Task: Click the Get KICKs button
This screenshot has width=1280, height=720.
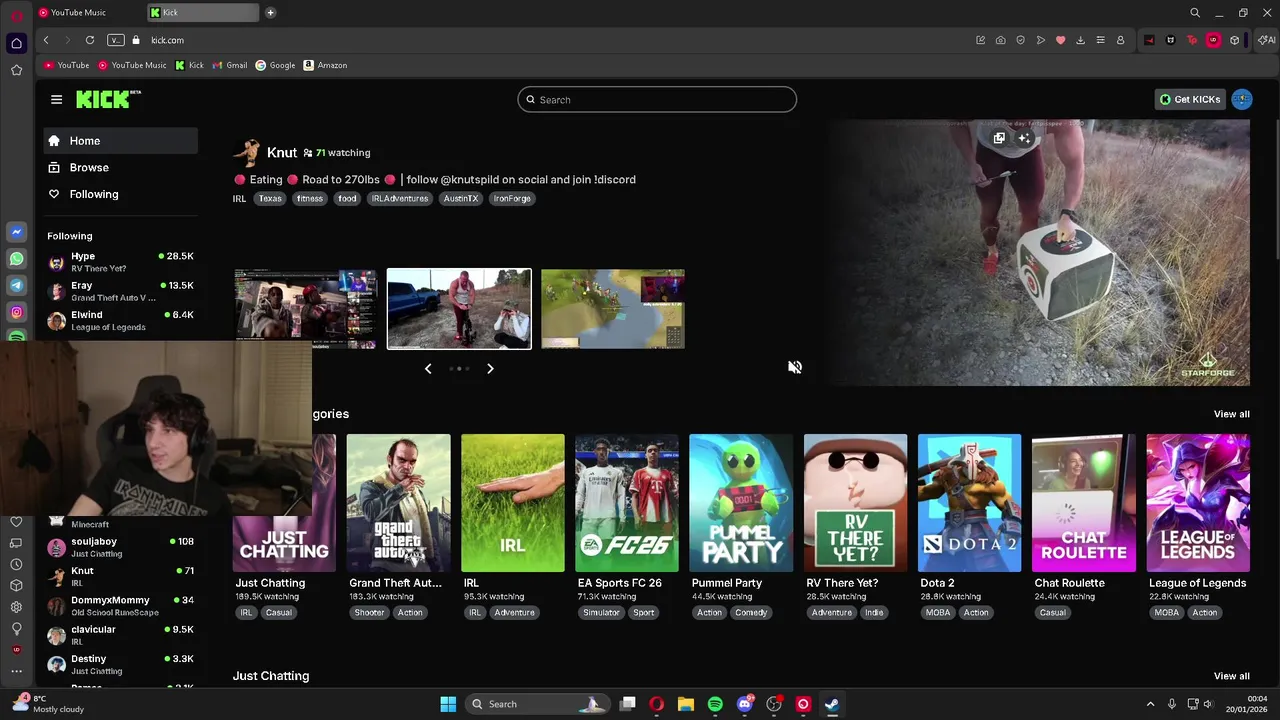Action: tap(1189, 99)
